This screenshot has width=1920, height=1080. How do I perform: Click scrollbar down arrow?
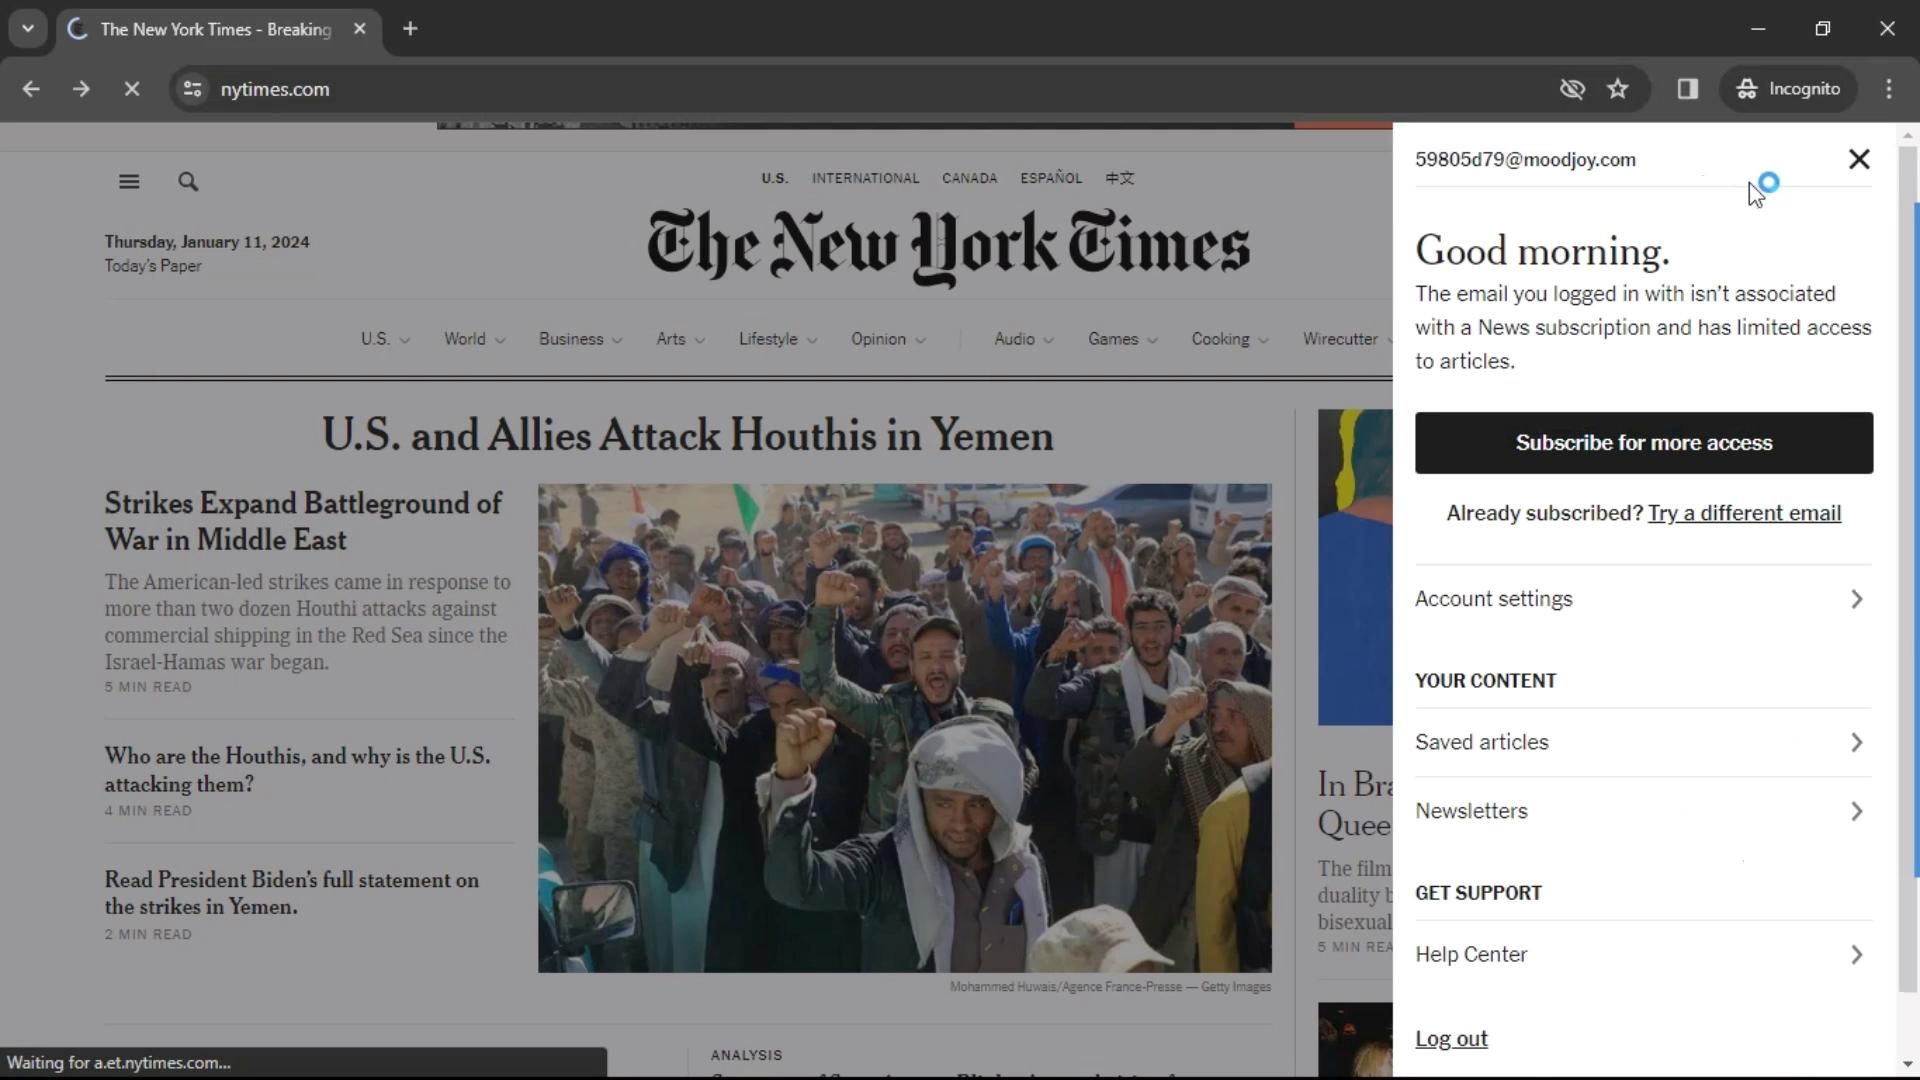pos(1907,1065)
